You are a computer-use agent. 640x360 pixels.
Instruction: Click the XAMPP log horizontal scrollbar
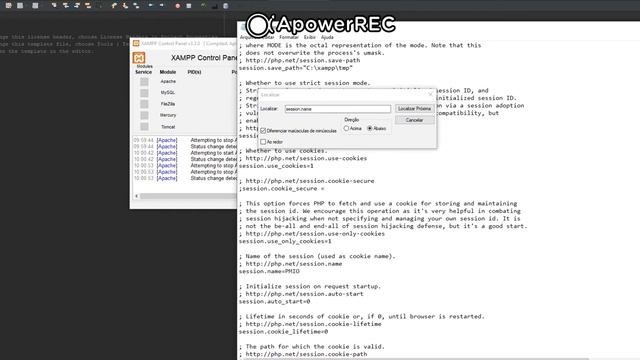point(188,196)
